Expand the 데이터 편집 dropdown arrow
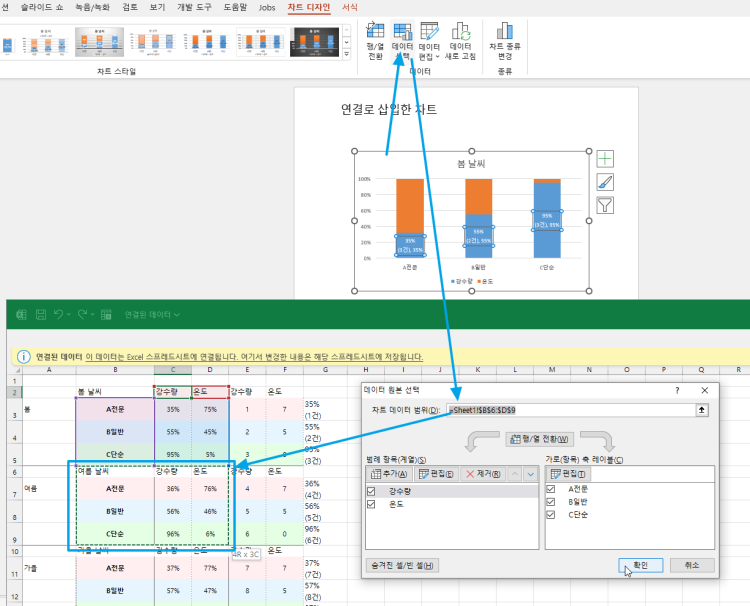The height and width of the screenshot is (606, 750). point(437,56)
